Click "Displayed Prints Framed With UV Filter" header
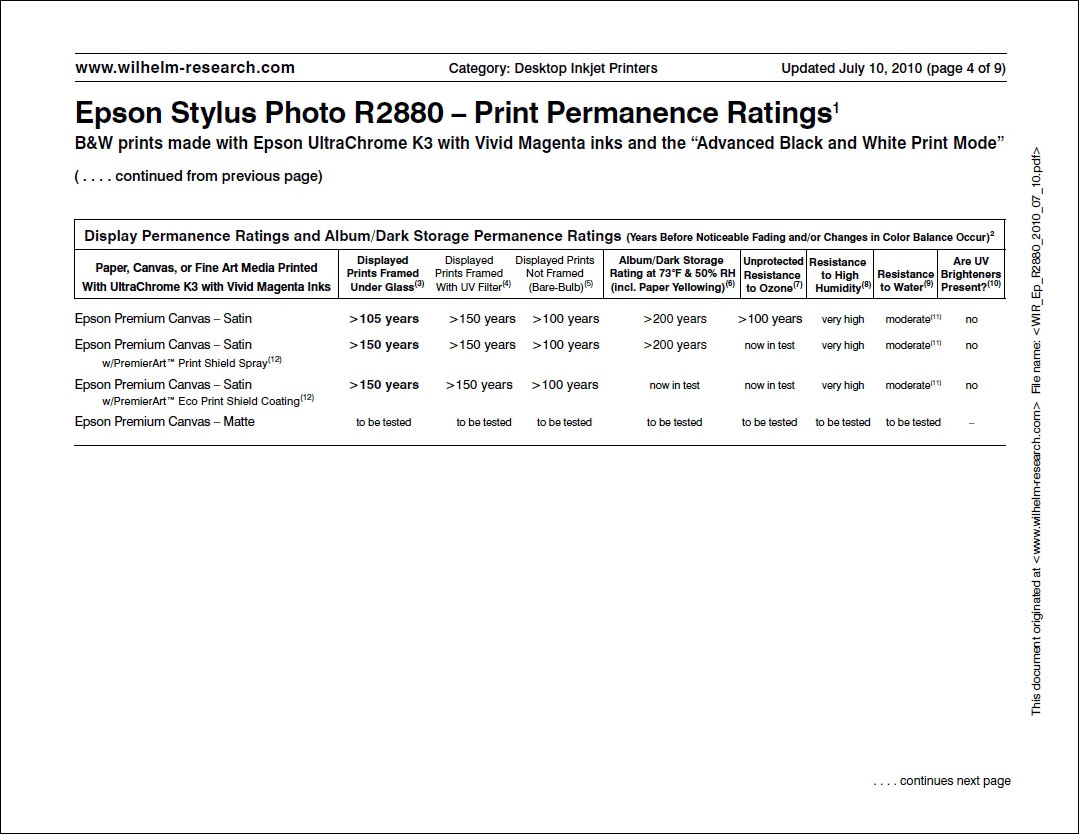This screenshot has width=1079, height=834. (x=473, y=274)
